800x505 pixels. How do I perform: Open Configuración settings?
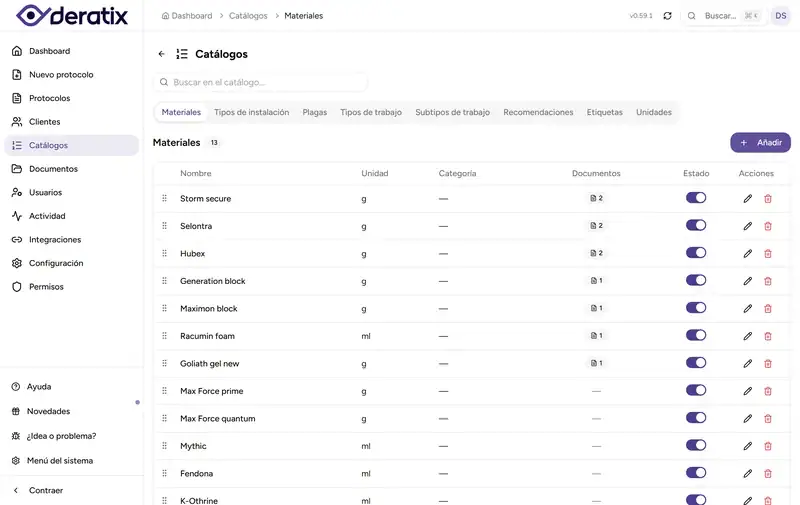(71, 263)
